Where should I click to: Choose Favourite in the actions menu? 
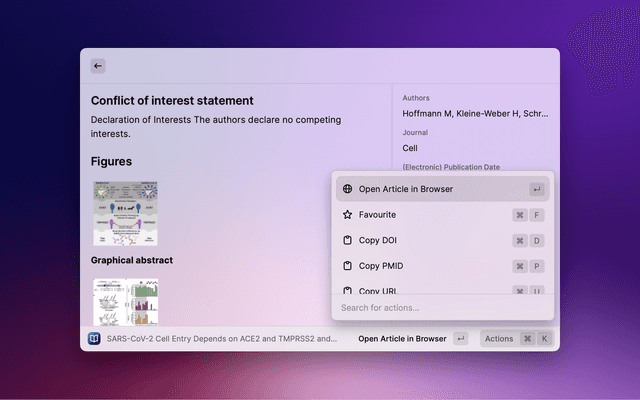pyautogui.click(x=377, y=215)
